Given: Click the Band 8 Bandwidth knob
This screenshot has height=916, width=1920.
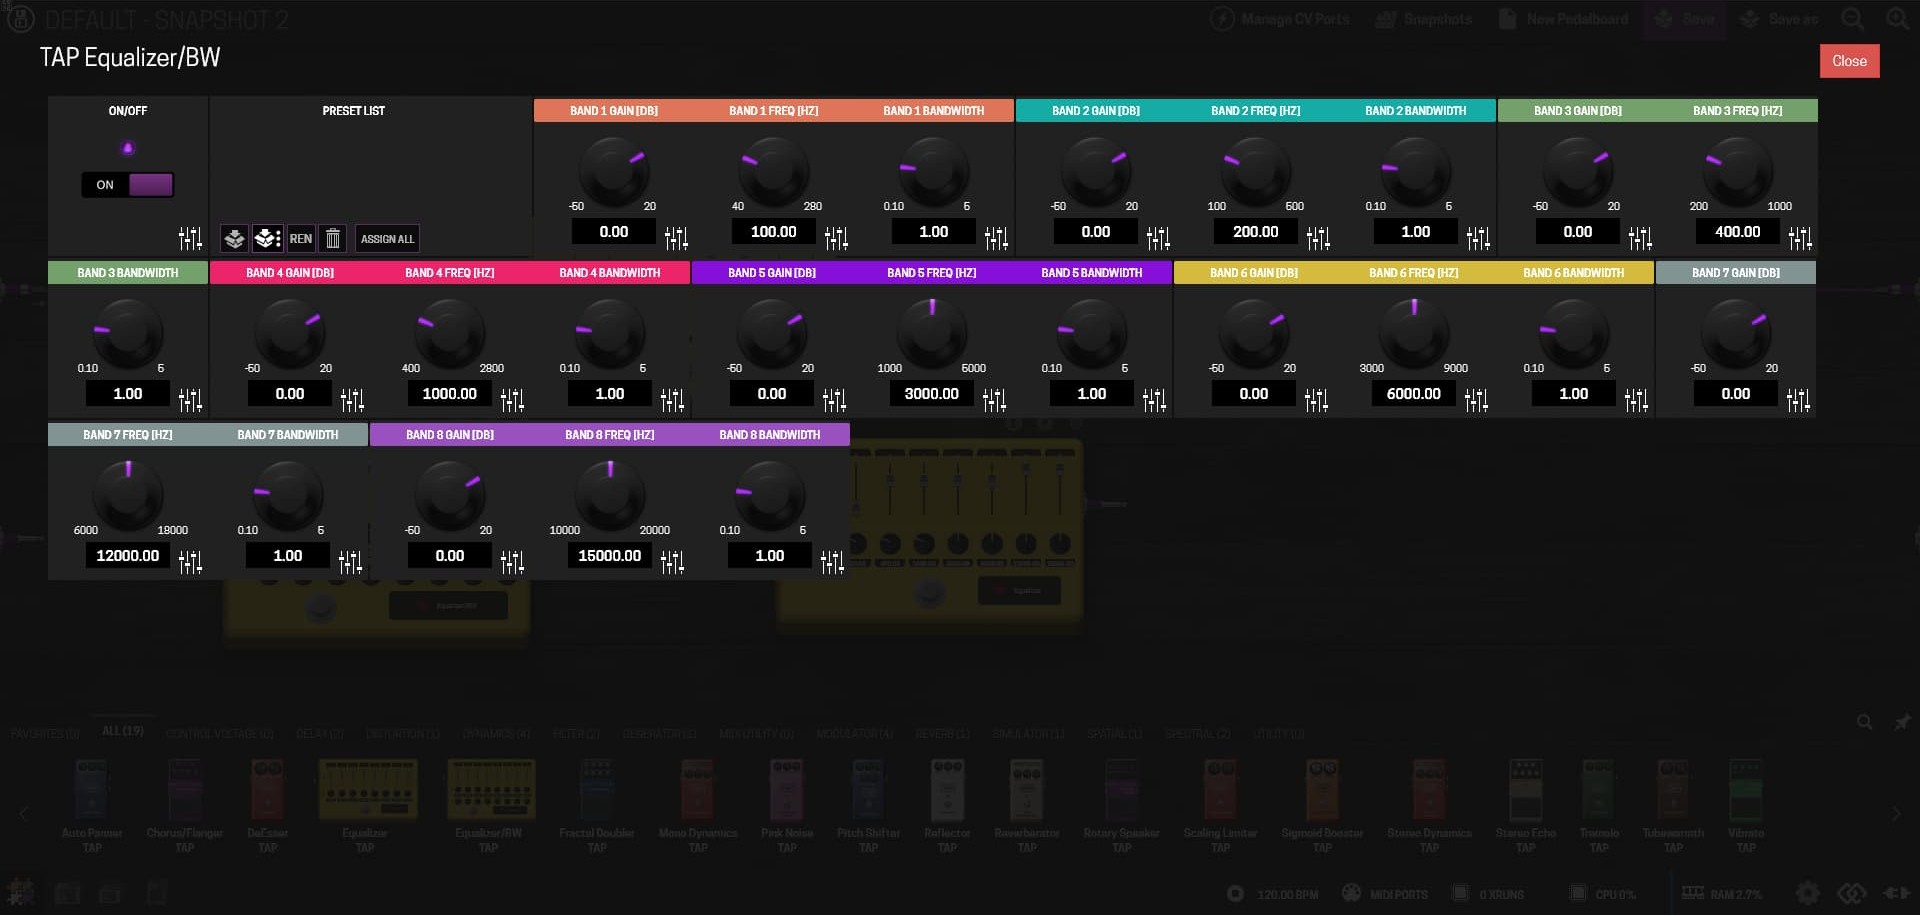Looking at the screenshot, I should tap(770, 496).
